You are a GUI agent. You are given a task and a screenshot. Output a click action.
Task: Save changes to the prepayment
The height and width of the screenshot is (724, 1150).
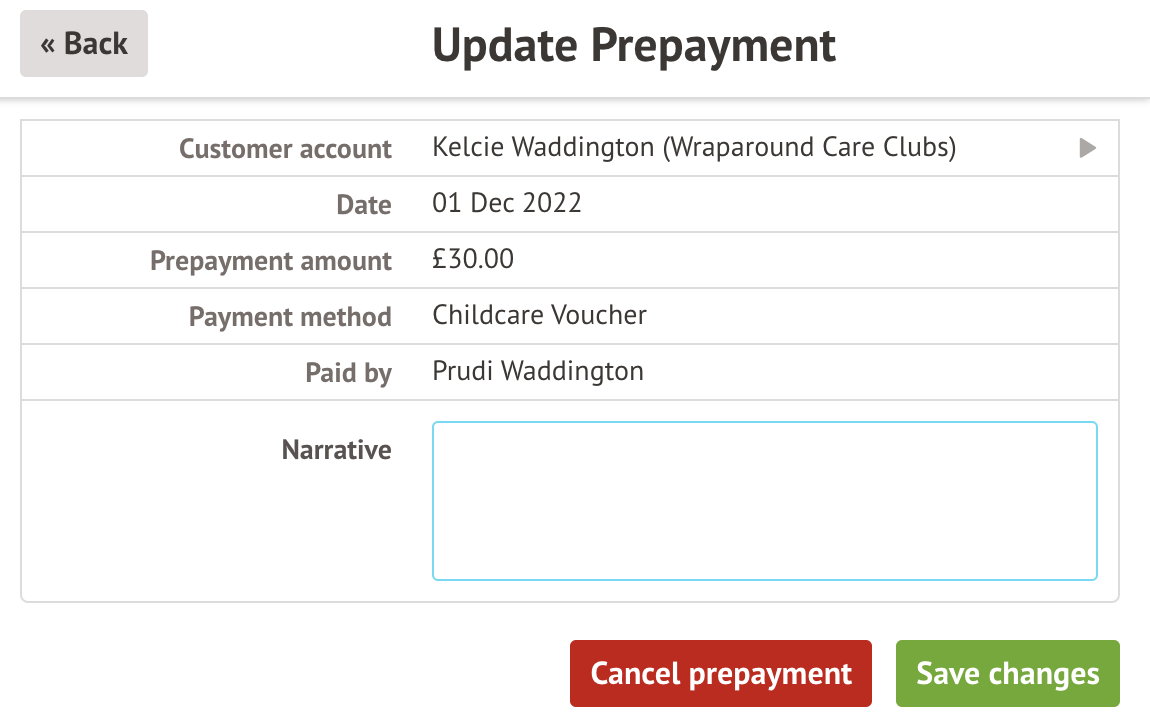(1007, 673)
